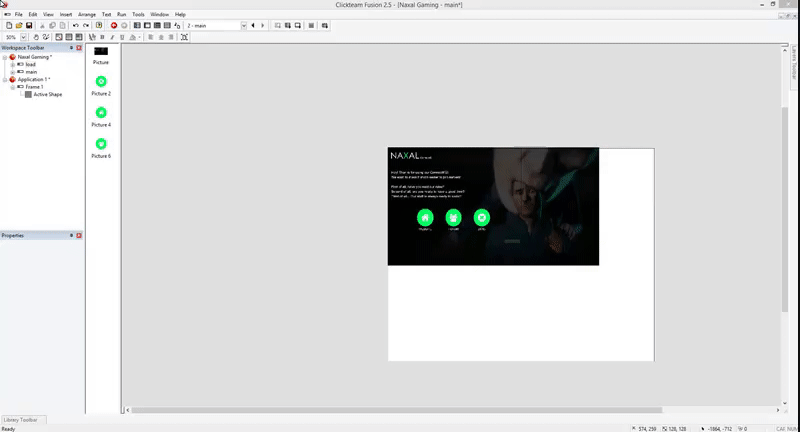The image size is (800, 432).
Task: Create a new application with New icon
Action: pos(9,26)
